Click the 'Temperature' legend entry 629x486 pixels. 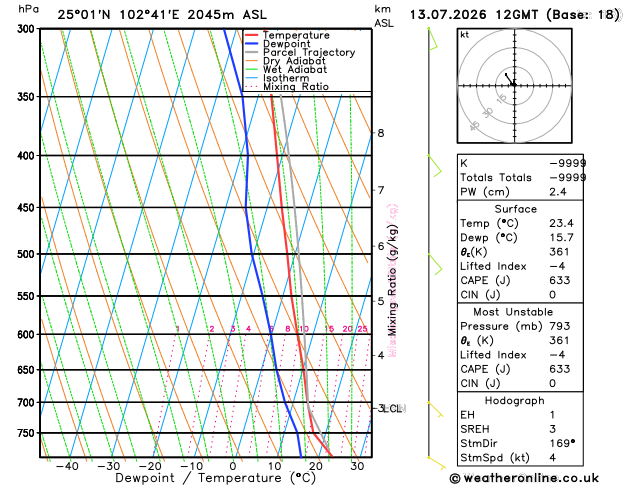287,35
